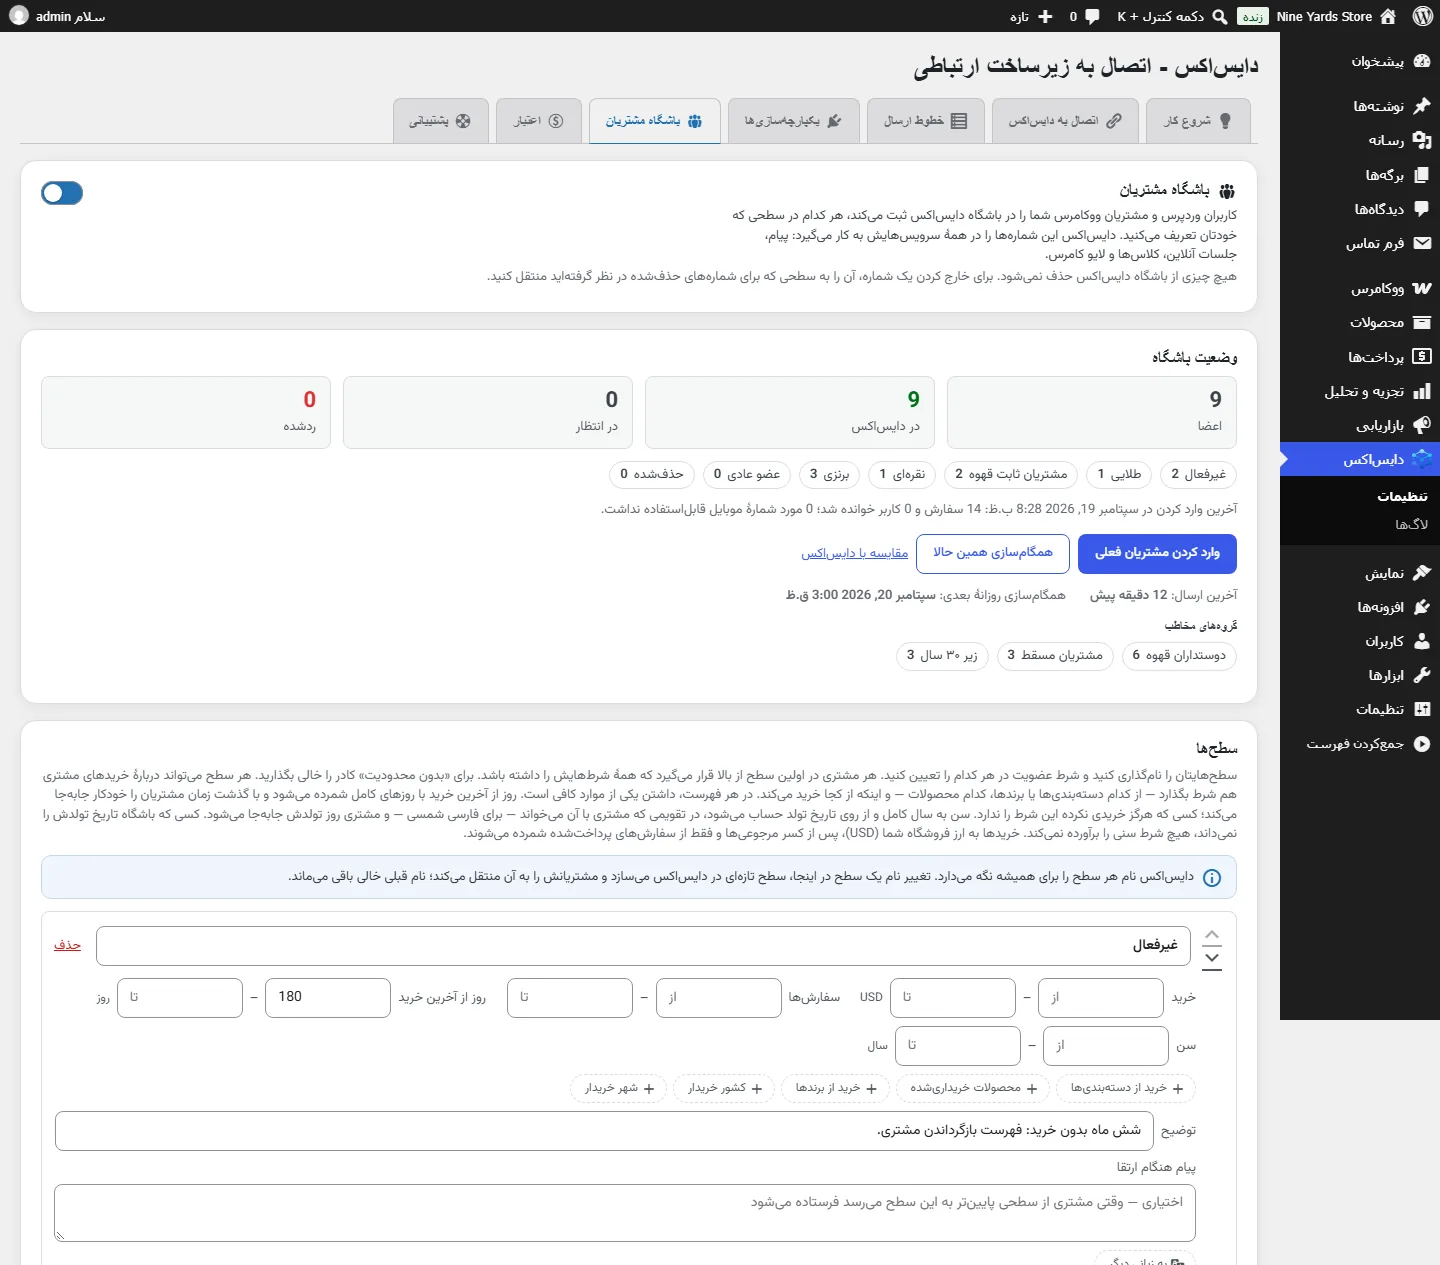Click the پیام هنگام ارتقا textarea
This screenshot has width=1440, height=1265.
[625, 1213]
